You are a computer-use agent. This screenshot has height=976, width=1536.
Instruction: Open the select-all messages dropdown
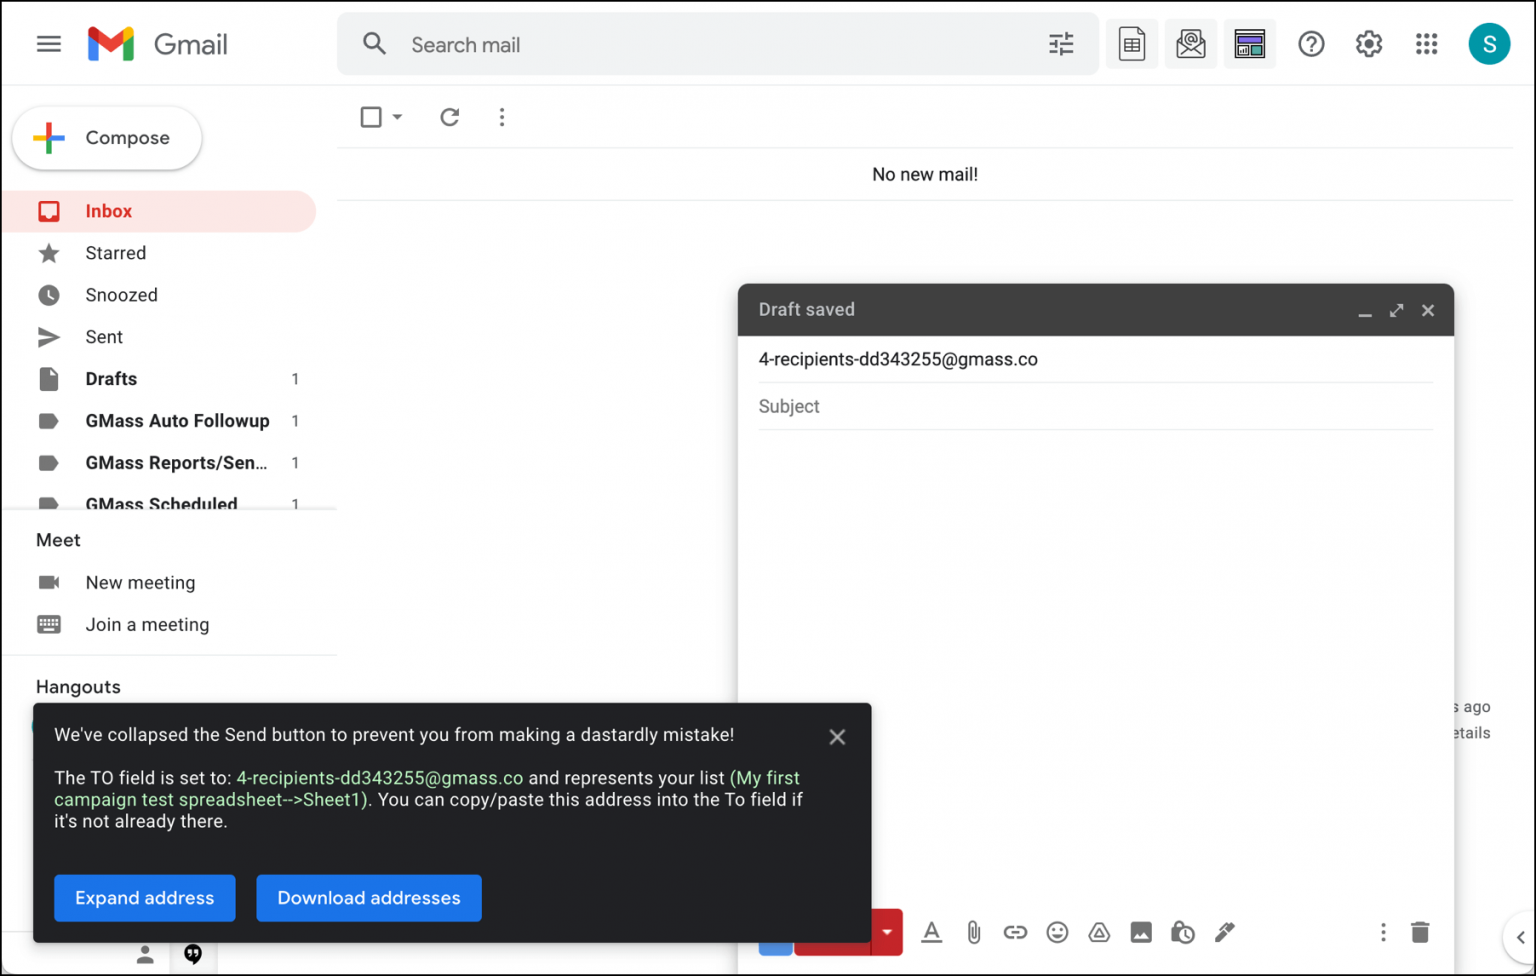click(396, 117)
